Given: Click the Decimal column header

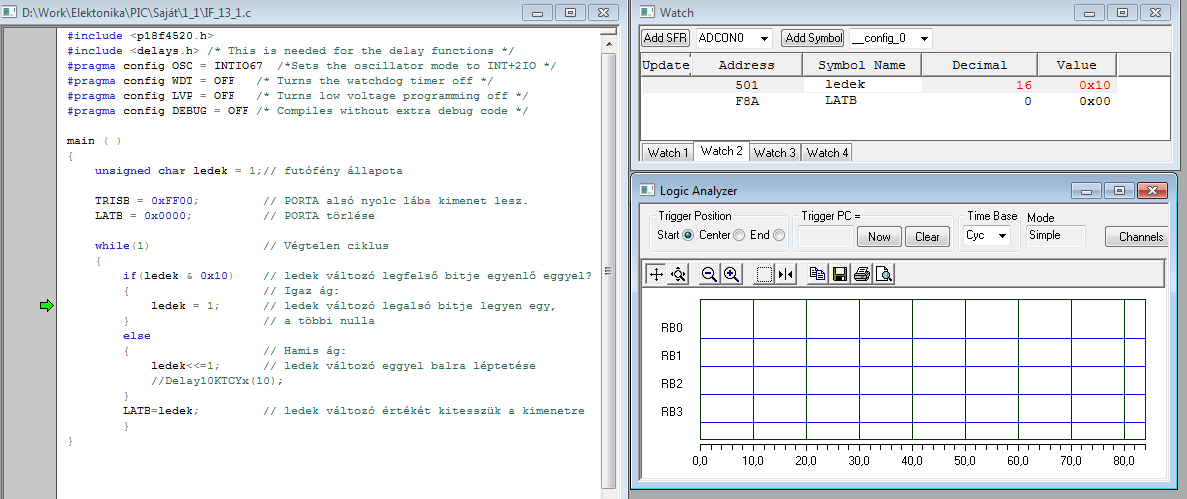Looking at the screenshot, I should 979,65.
